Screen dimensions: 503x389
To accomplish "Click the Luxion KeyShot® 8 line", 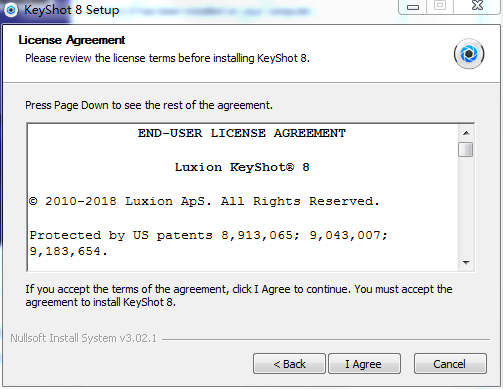I will tap(242, 167).
